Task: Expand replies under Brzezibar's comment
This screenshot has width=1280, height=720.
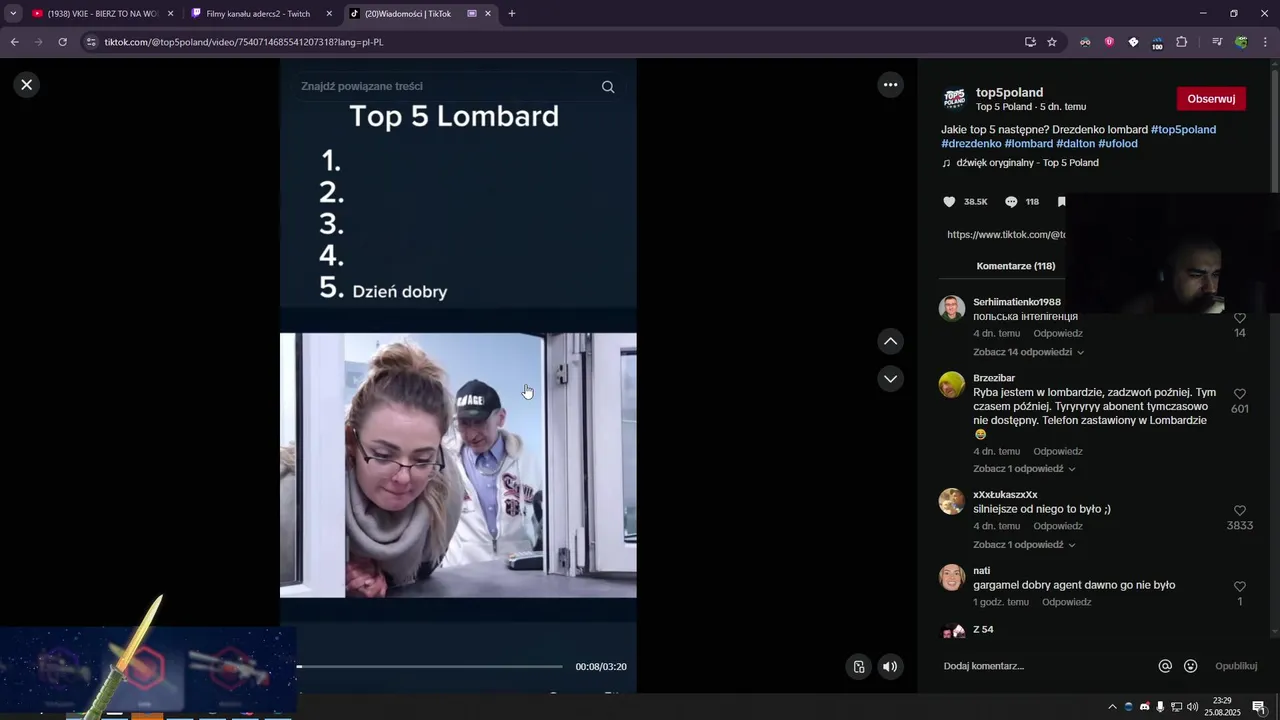Action: point(1024,469)
